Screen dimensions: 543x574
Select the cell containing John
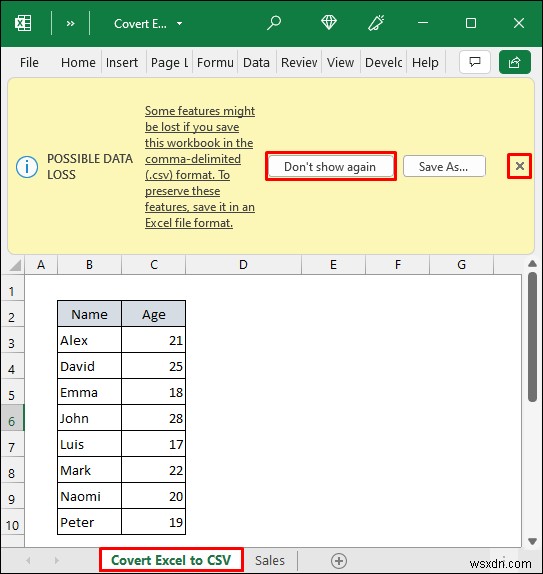pos(89,418)
